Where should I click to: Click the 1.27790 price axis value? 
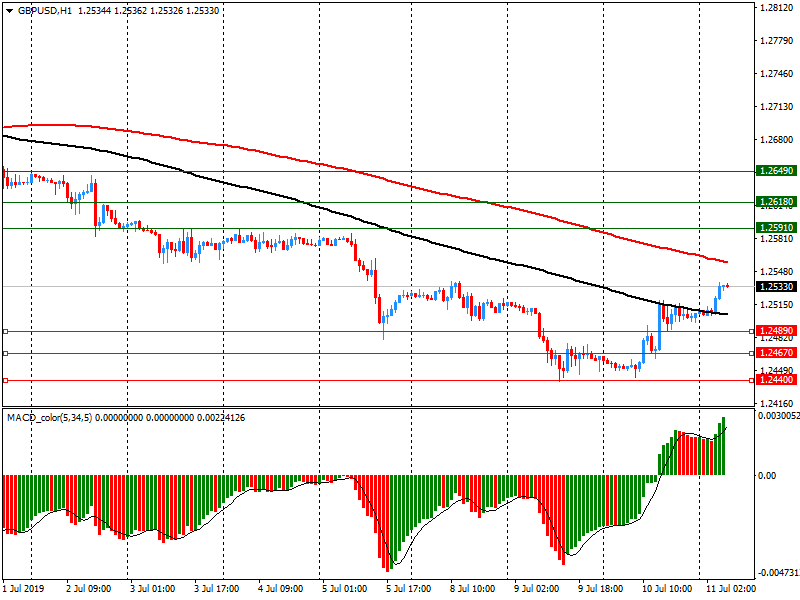[777, 41]
